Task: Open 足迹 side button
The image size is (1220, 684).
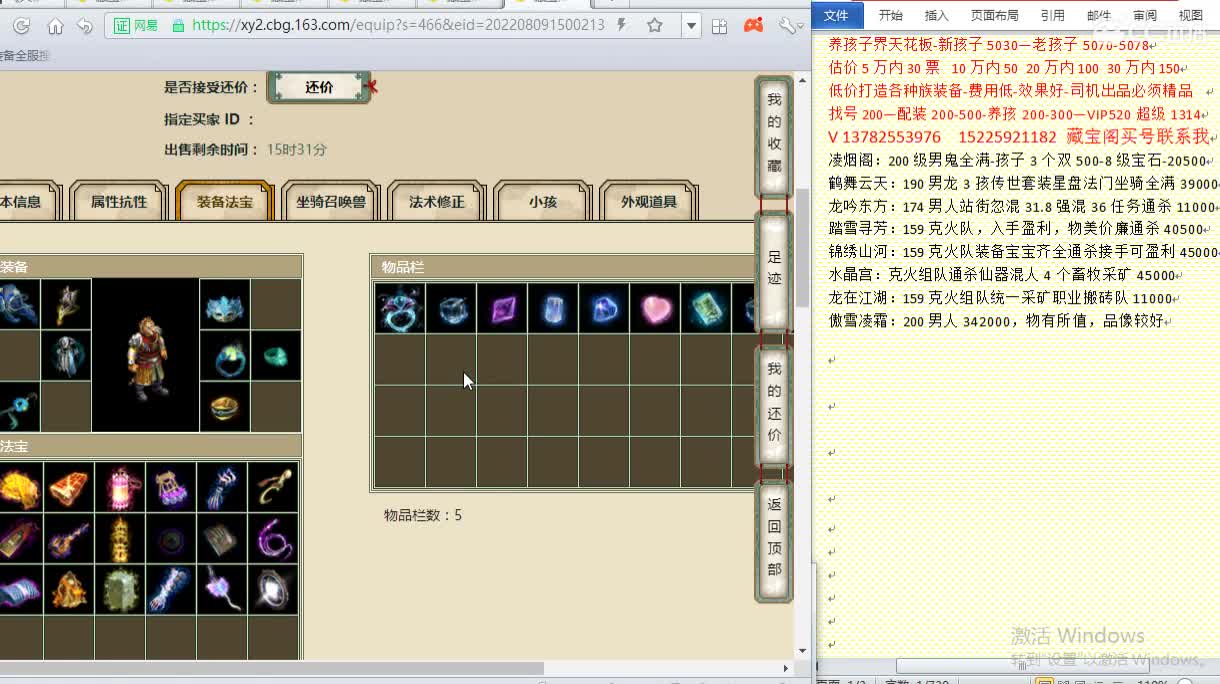Action: coord(774,269)
